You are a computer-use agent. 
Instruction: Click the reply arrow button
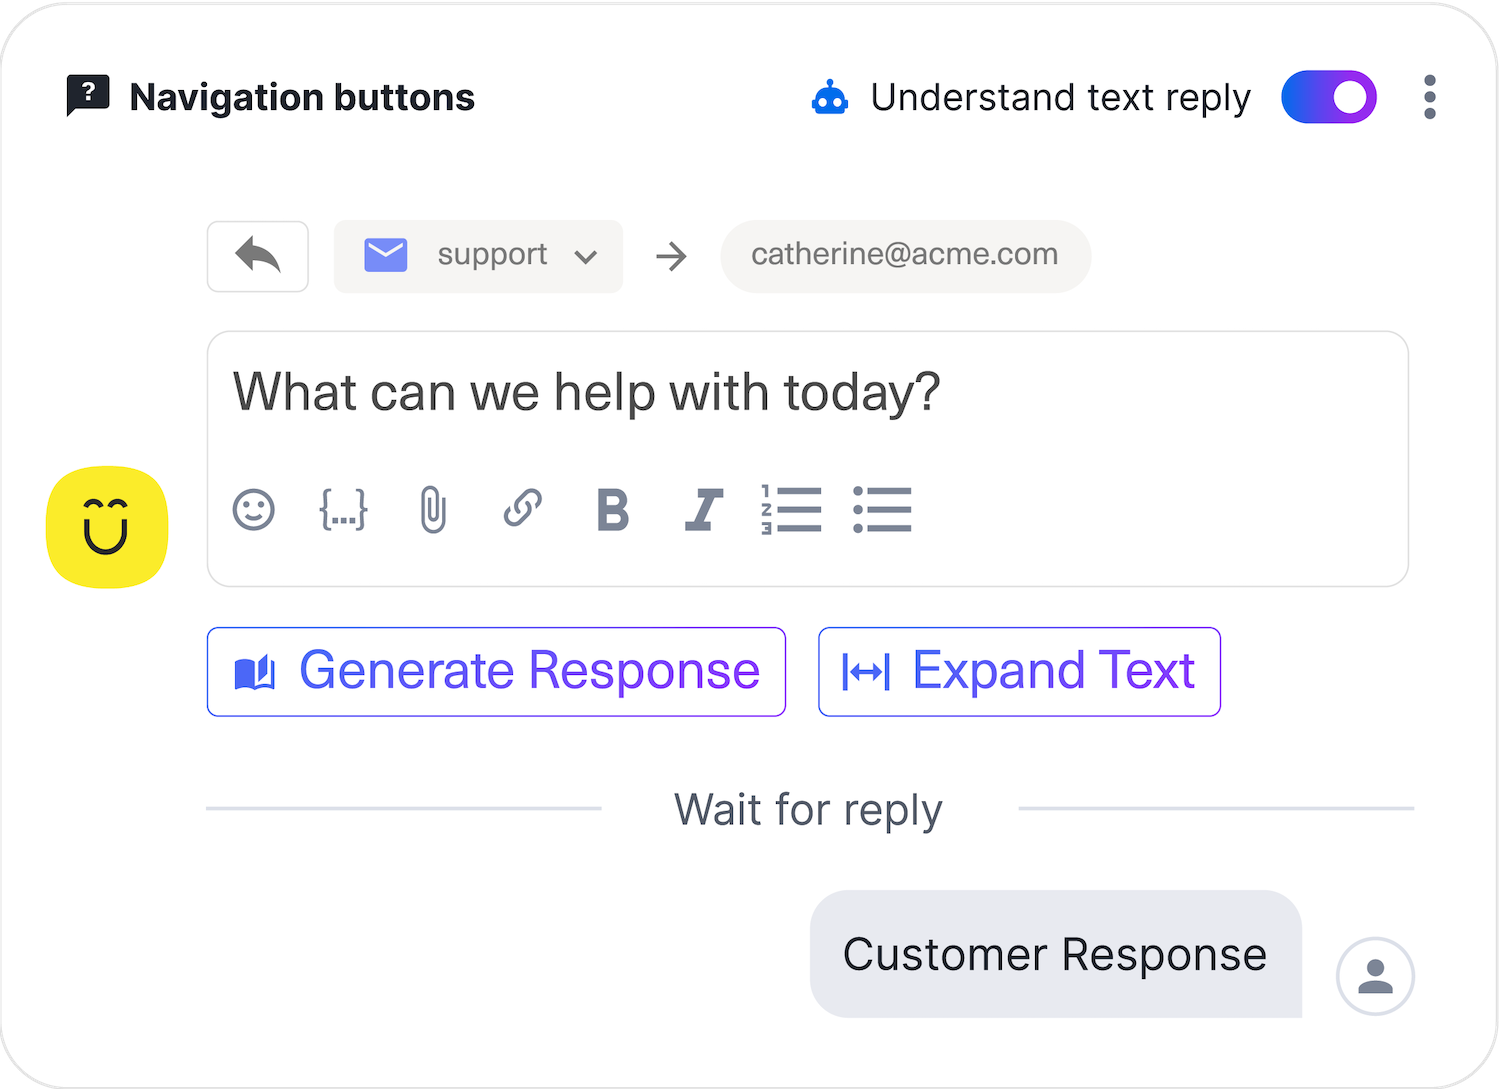257,256
